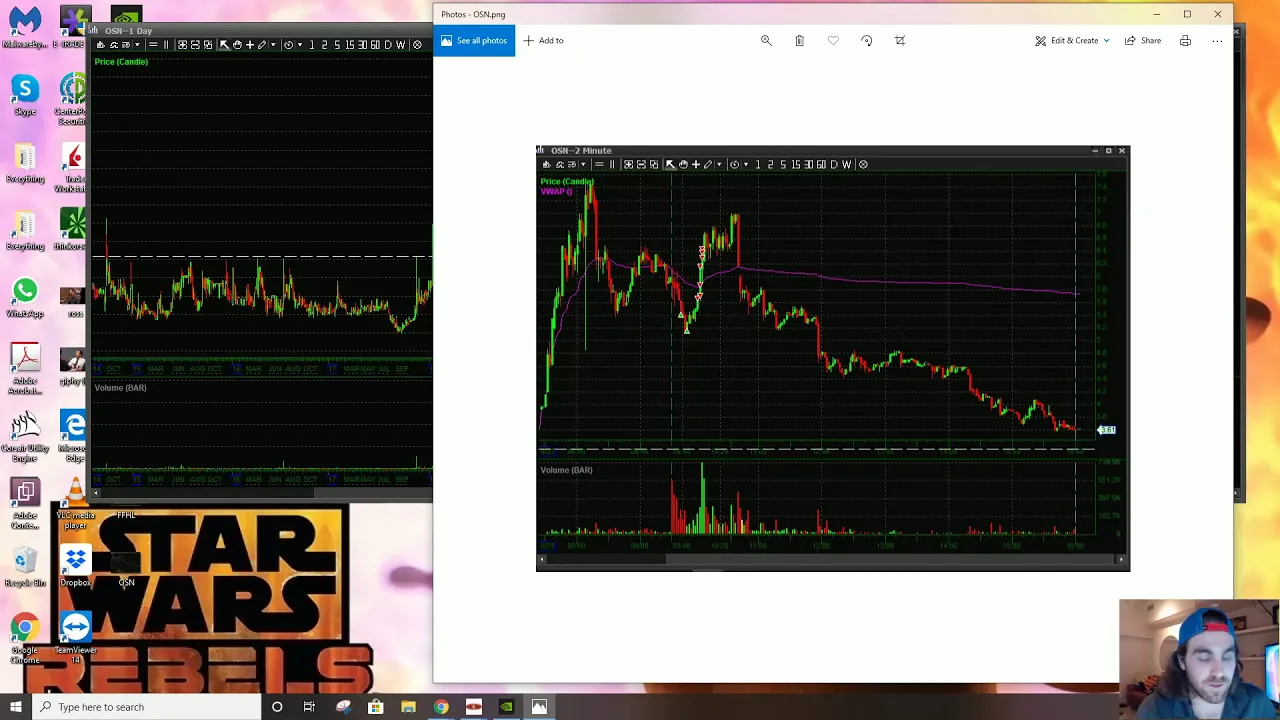
Task: Click first chart-style icon in OSN 1 Day toolbar
Action: tap(100, 45)
